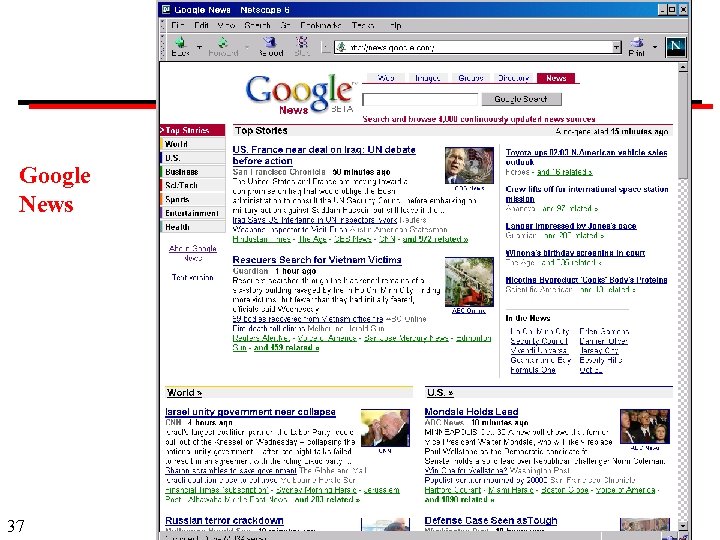
Task: Open the US, France near deal on Iraq headline
Action: [x=324, y=155]
